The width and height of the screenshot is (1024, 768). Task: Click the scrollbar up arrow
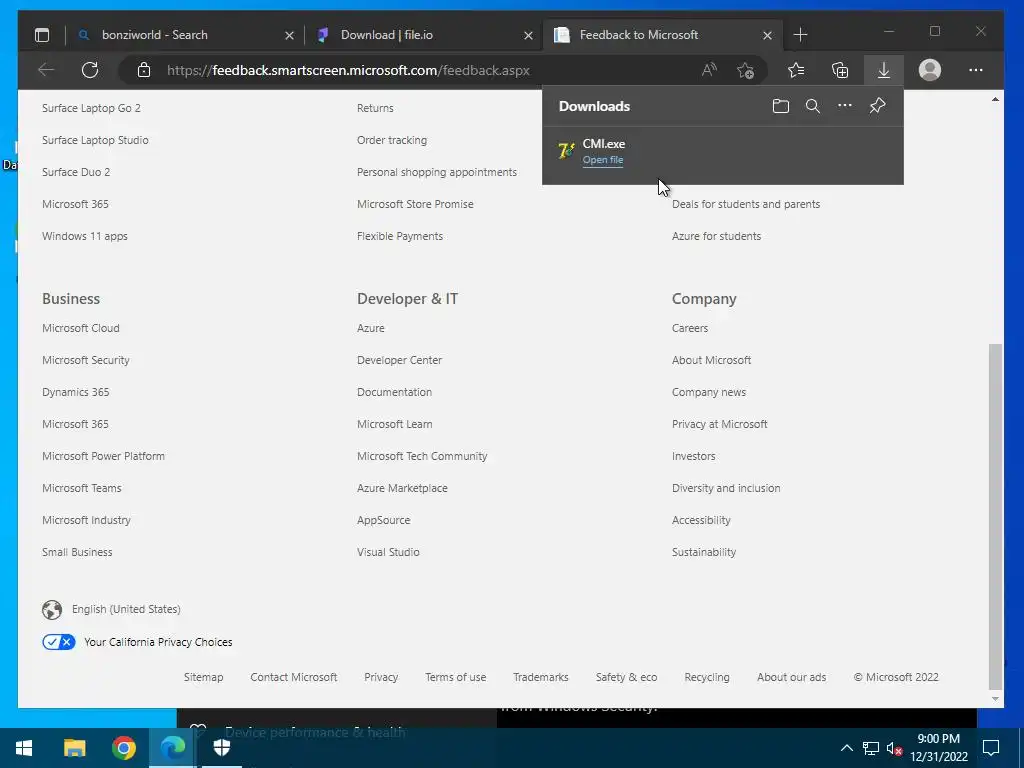point(995,99)
